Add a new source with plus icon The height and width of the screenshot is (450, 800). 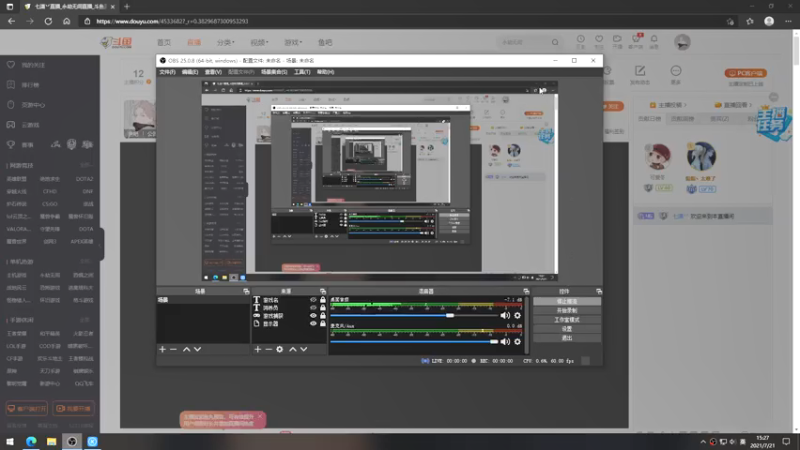[x=258, y=349]
